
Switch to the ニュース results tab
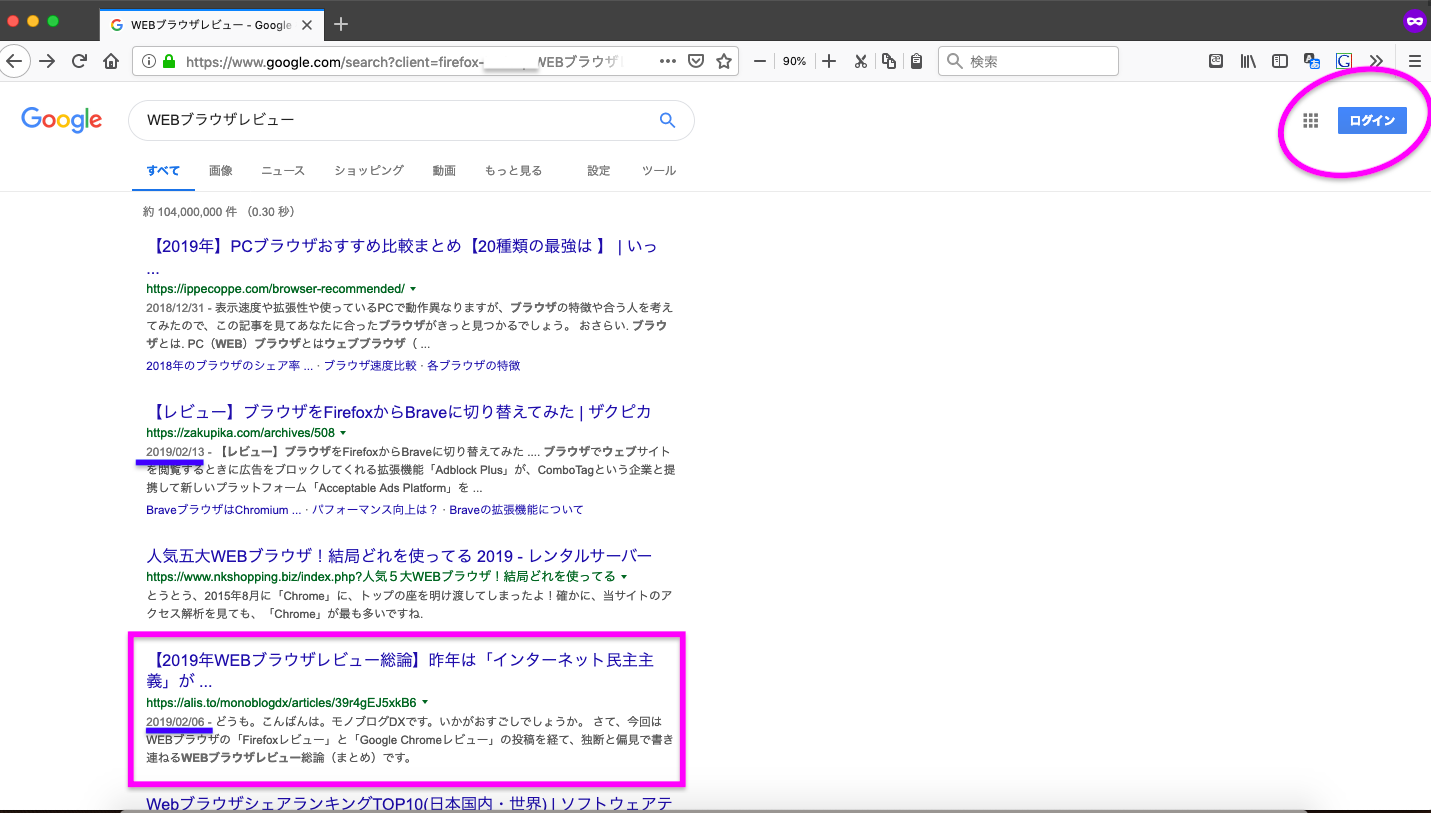click(283, 171)
